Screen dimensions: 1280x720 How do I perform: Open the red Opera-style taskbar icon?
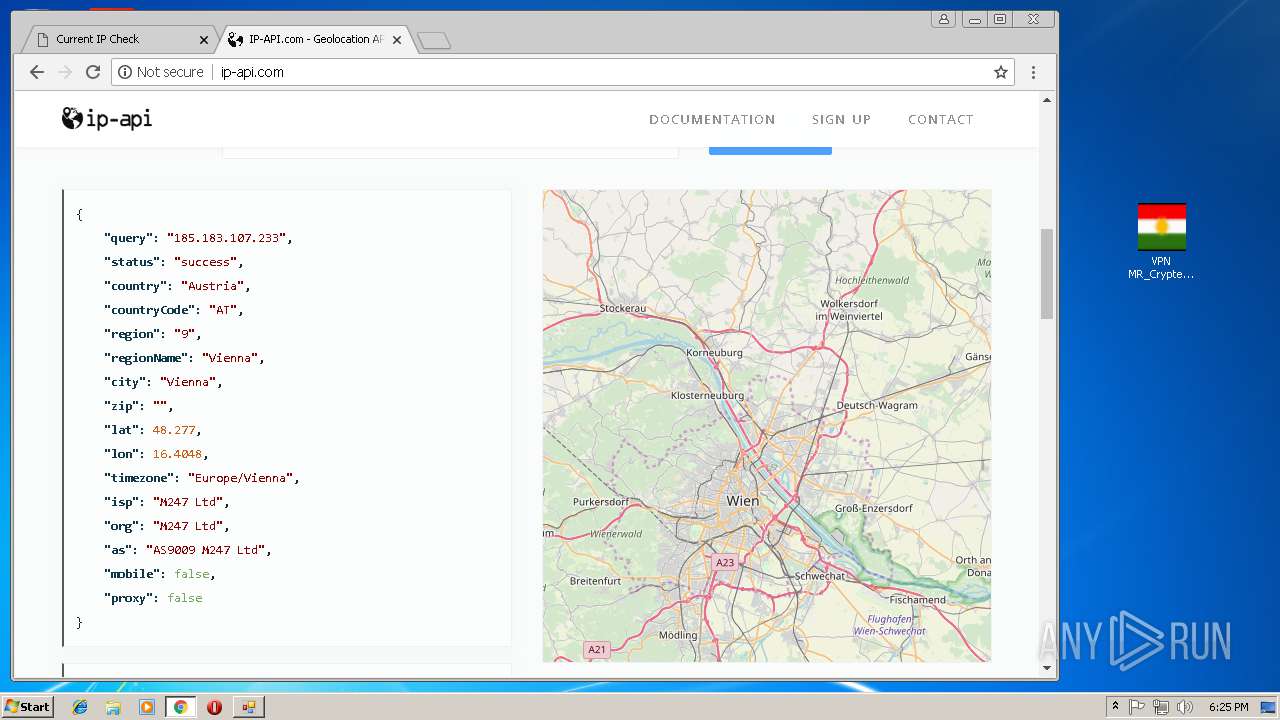tap(214, 707)
